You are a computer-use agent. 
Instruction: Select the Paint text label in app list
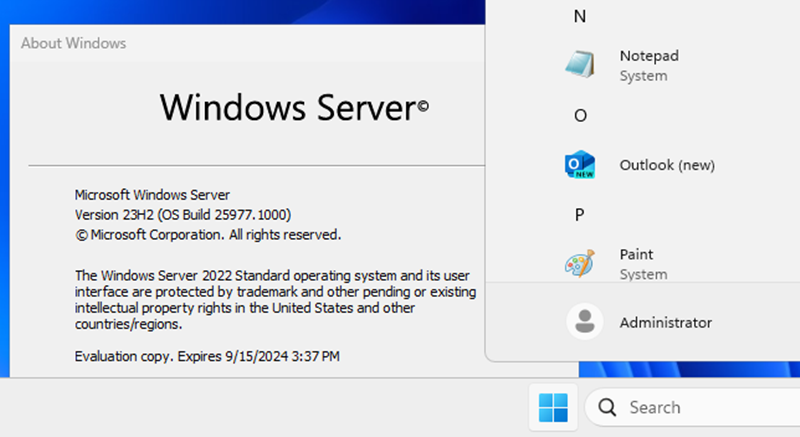(x=636, y=255)
